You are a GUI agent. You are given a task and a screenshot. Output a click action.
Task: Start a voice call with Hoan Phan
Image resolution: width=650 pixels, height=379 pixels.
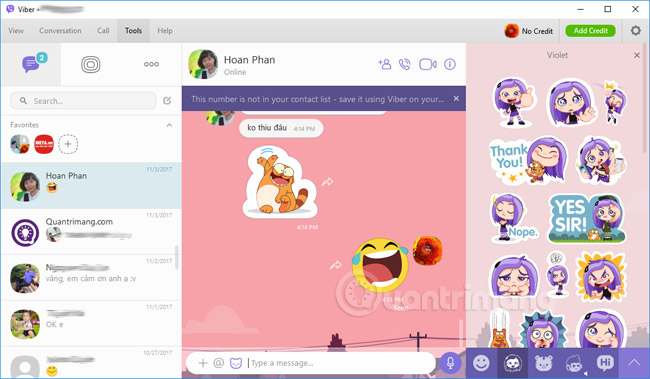tap(405, 64)
